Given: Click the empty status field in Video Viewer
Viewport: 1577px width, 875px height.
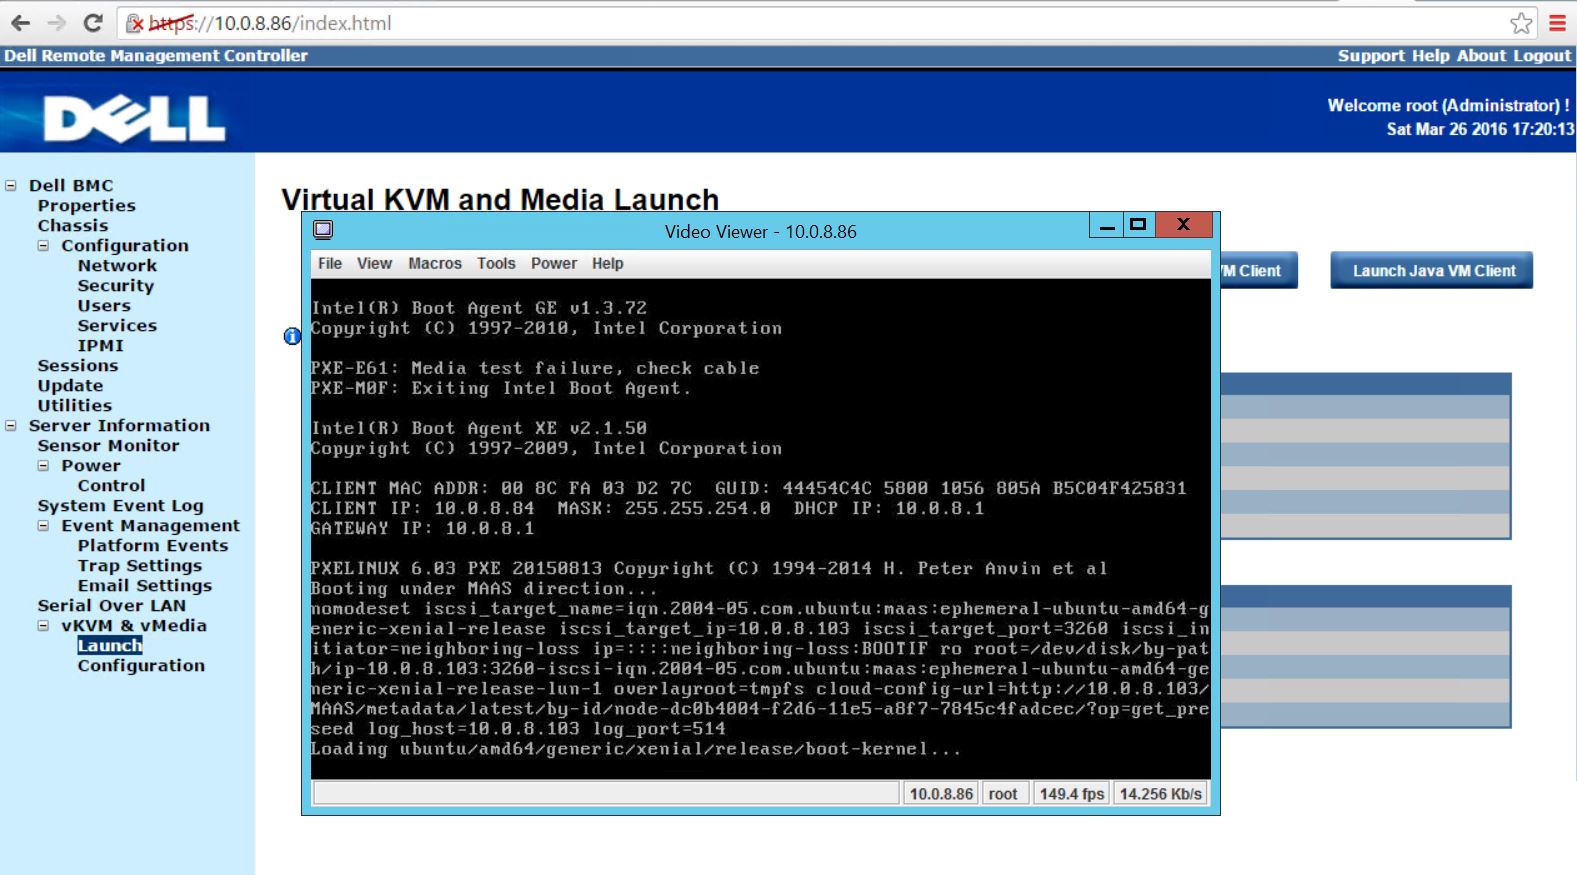Looking at the screenshot, I should click(606, 793).
